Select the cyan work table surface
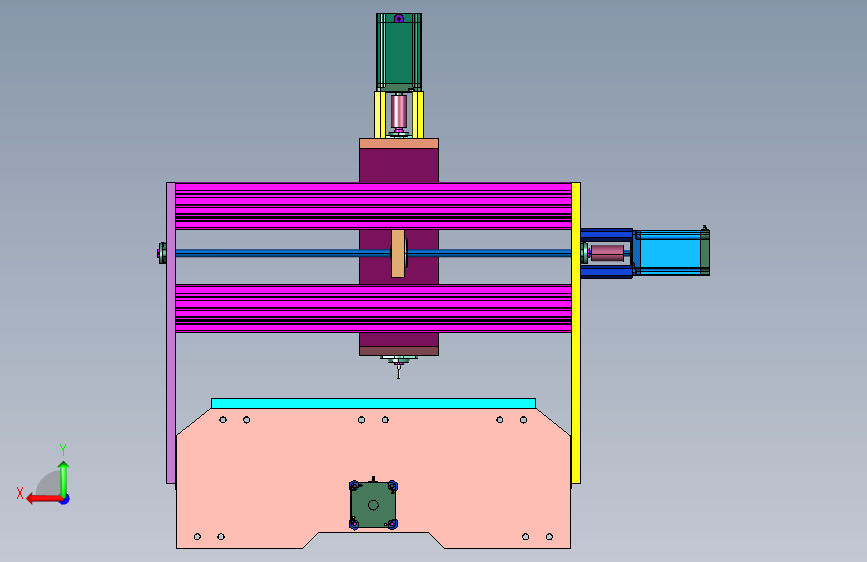Image resolution: width=867 pixels, height=562 pixels. [x=373, y=403]
